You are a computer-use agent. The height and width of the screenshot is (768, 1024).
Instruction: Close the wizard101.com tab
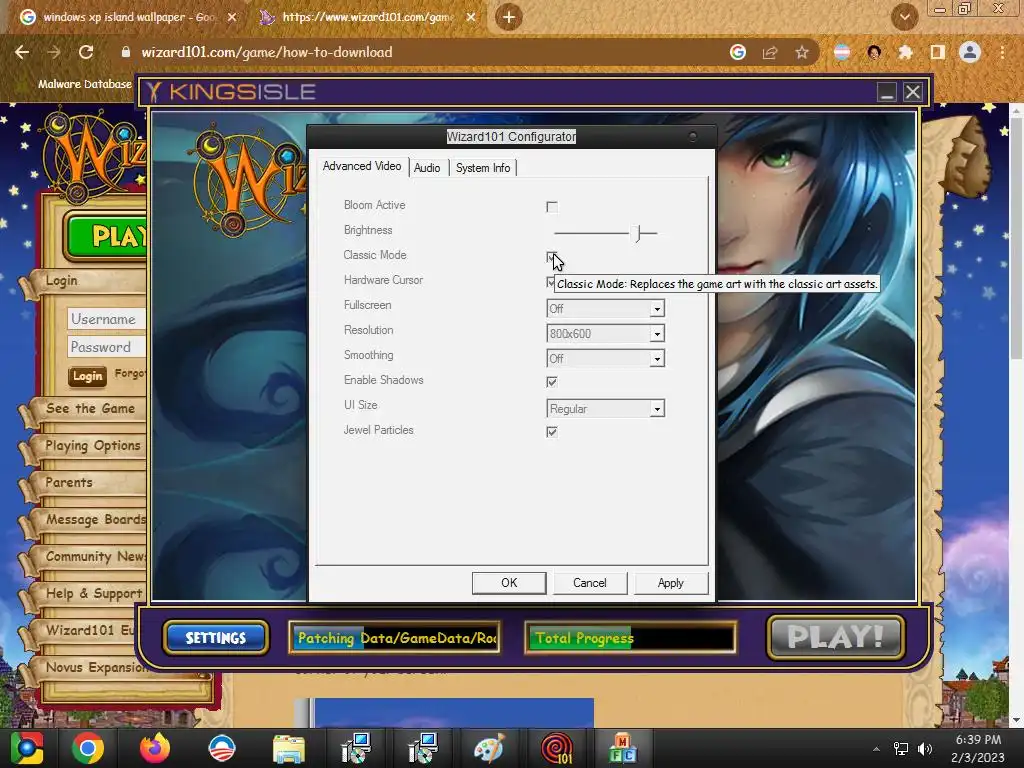(470, 17)
